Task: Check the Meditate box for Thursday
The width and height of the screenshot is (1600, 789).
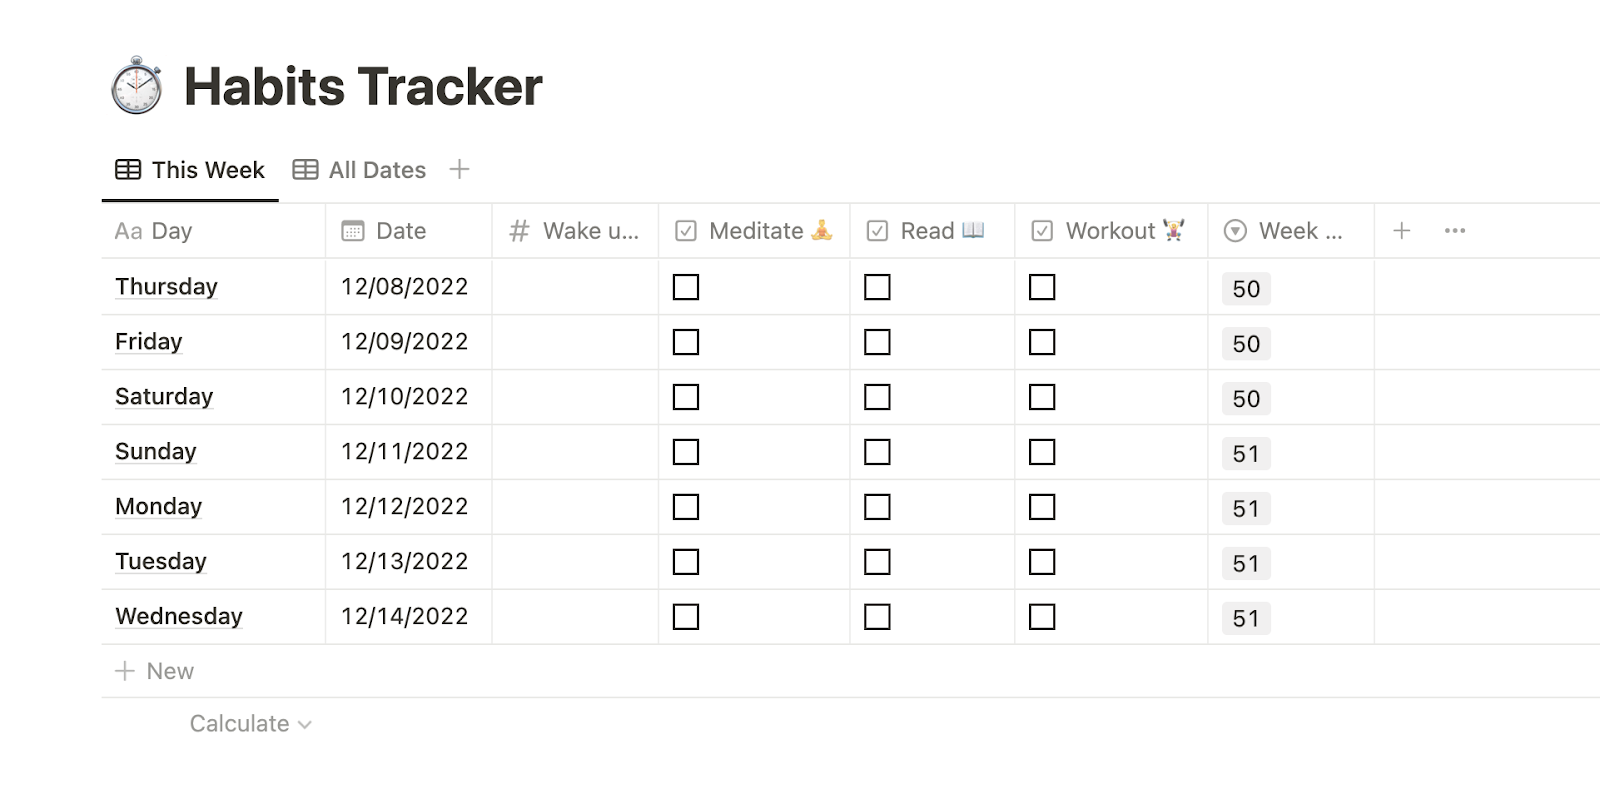Action: click(x=686, y=287)
